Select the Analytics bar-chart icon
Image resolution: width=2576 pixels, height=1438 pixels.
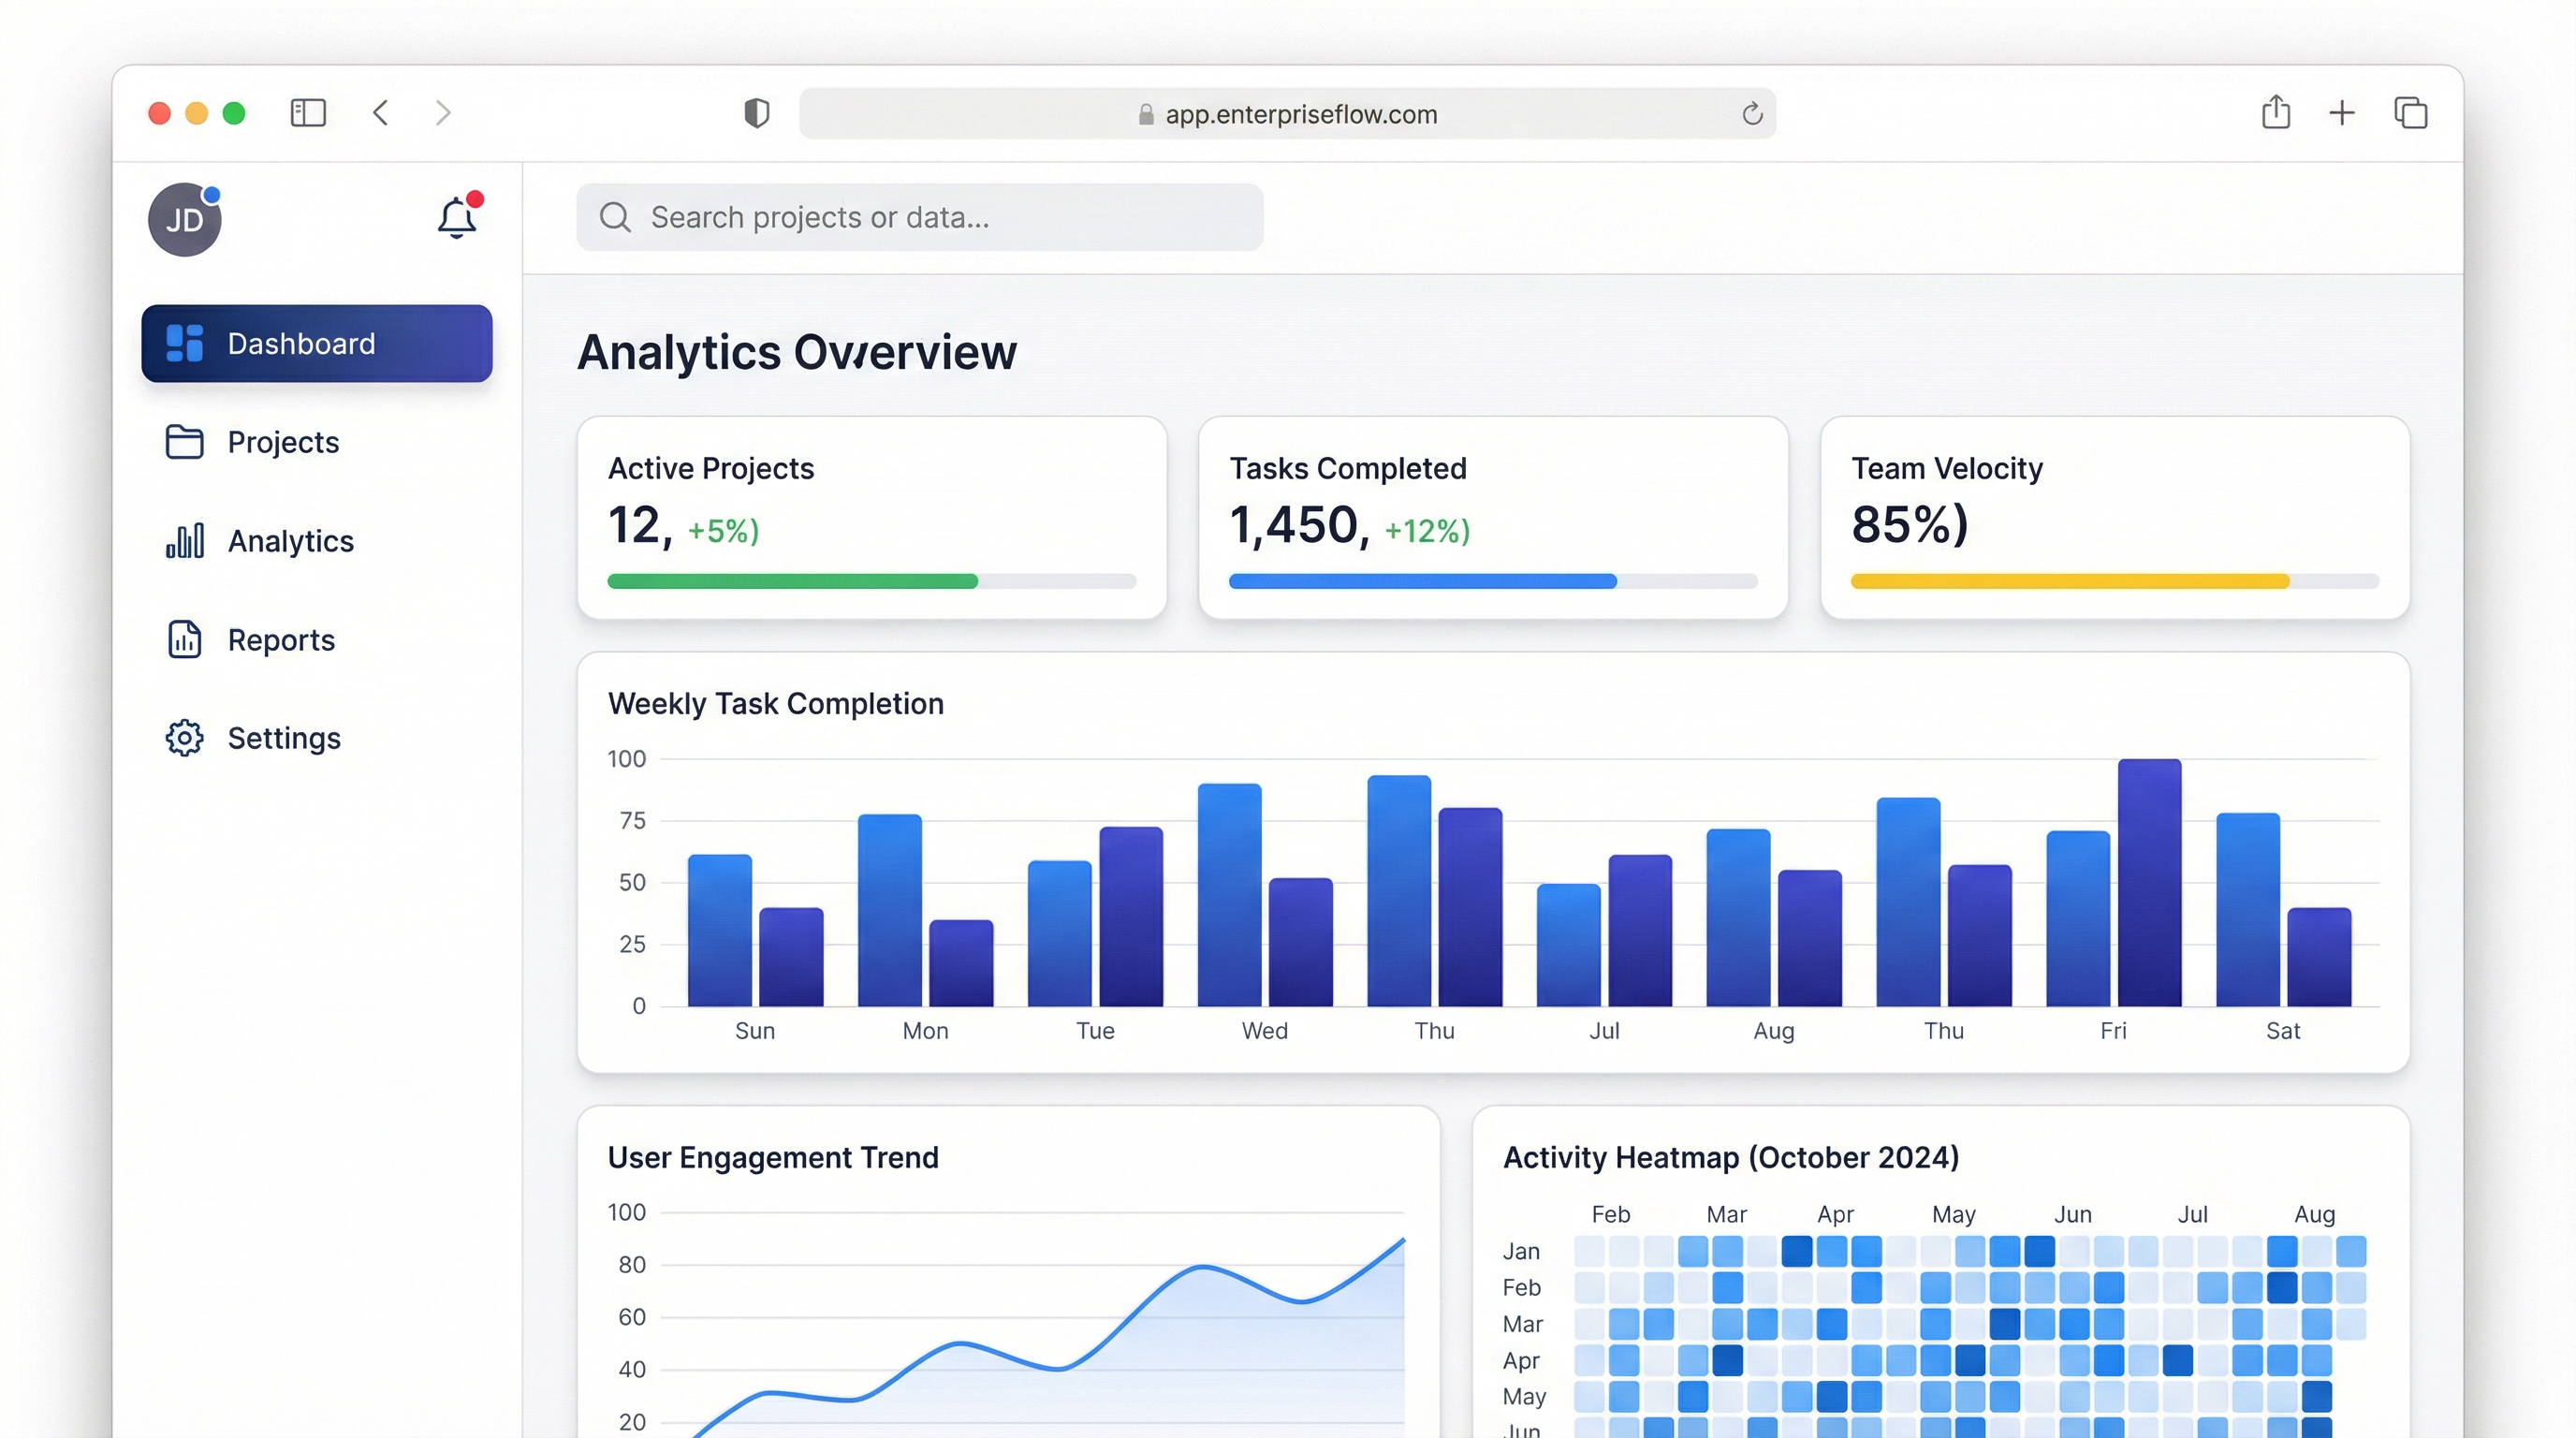(184, 540)
